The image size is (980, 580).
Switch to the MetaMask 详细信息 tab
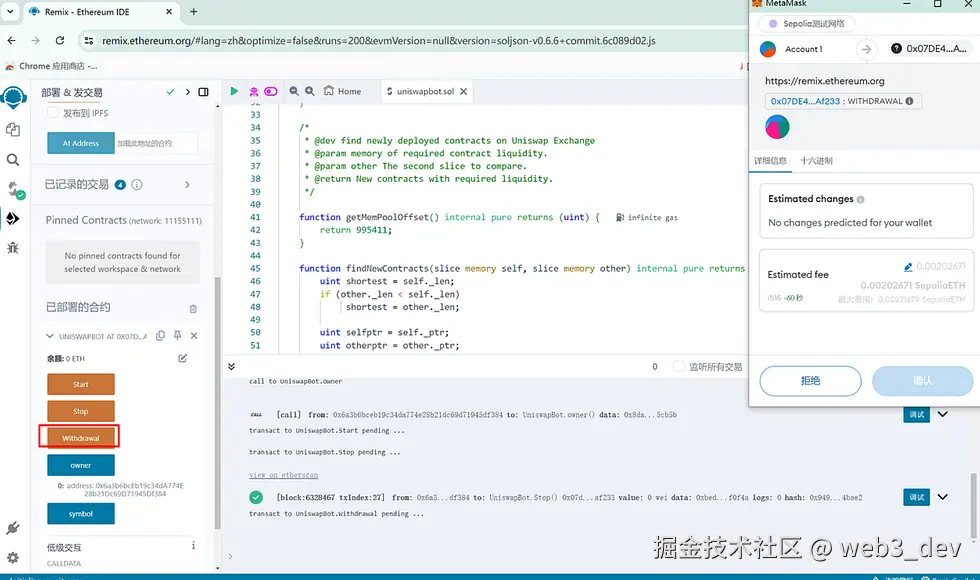pyautogui.click(x=770, y=161)
